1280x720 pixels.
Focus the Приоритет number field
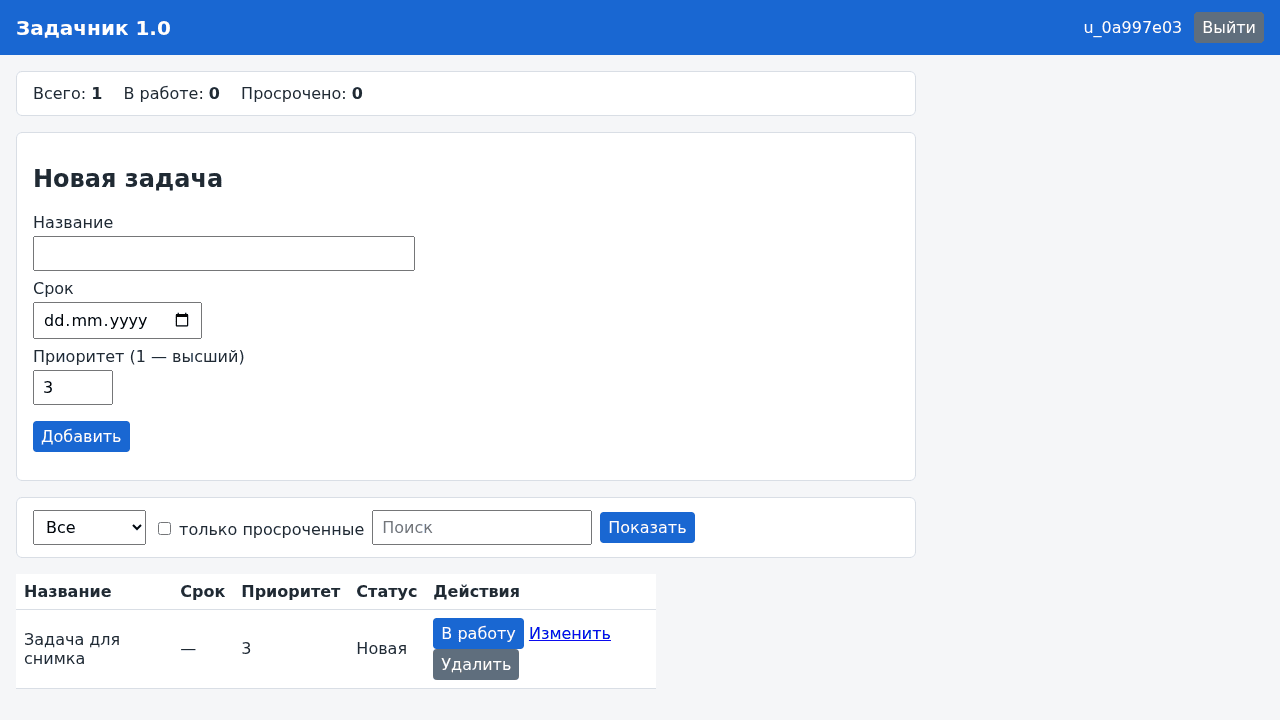tap(73, 387)
